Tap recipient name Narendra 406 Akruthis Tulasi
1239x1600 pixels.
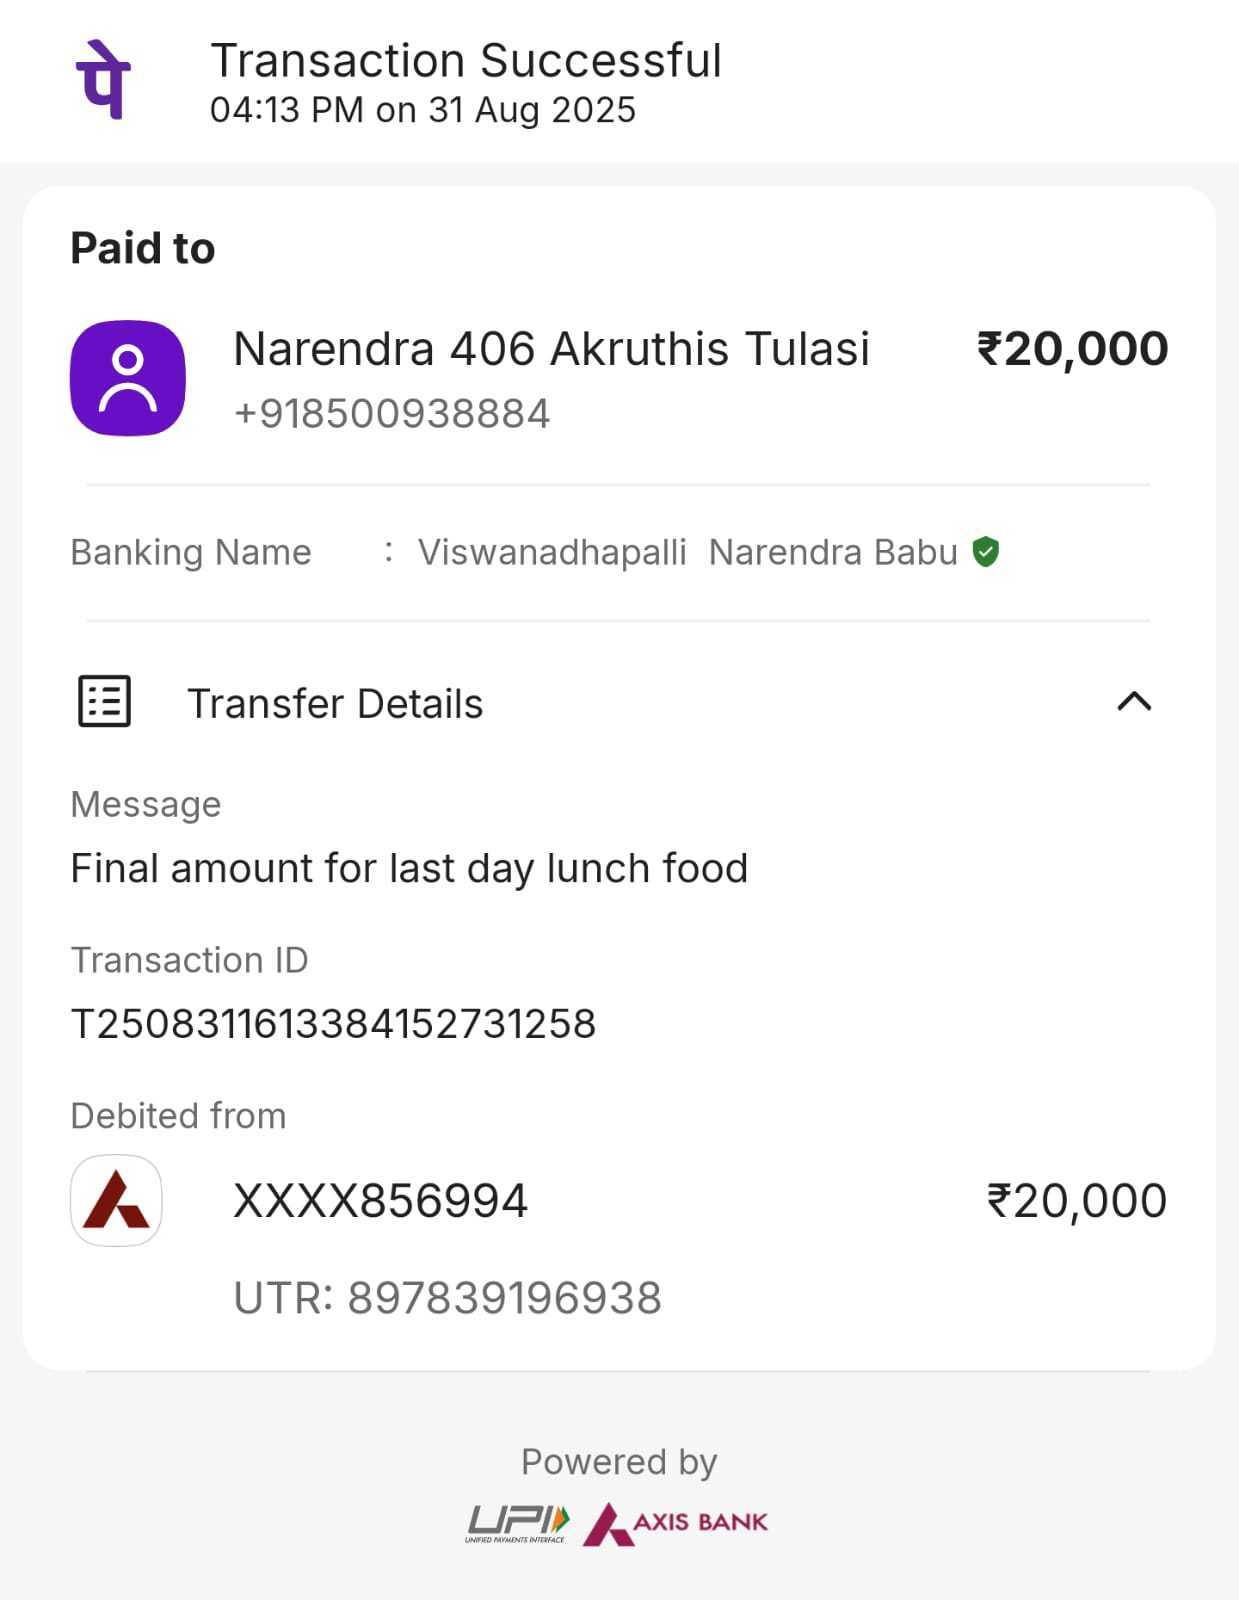point(551,349)
